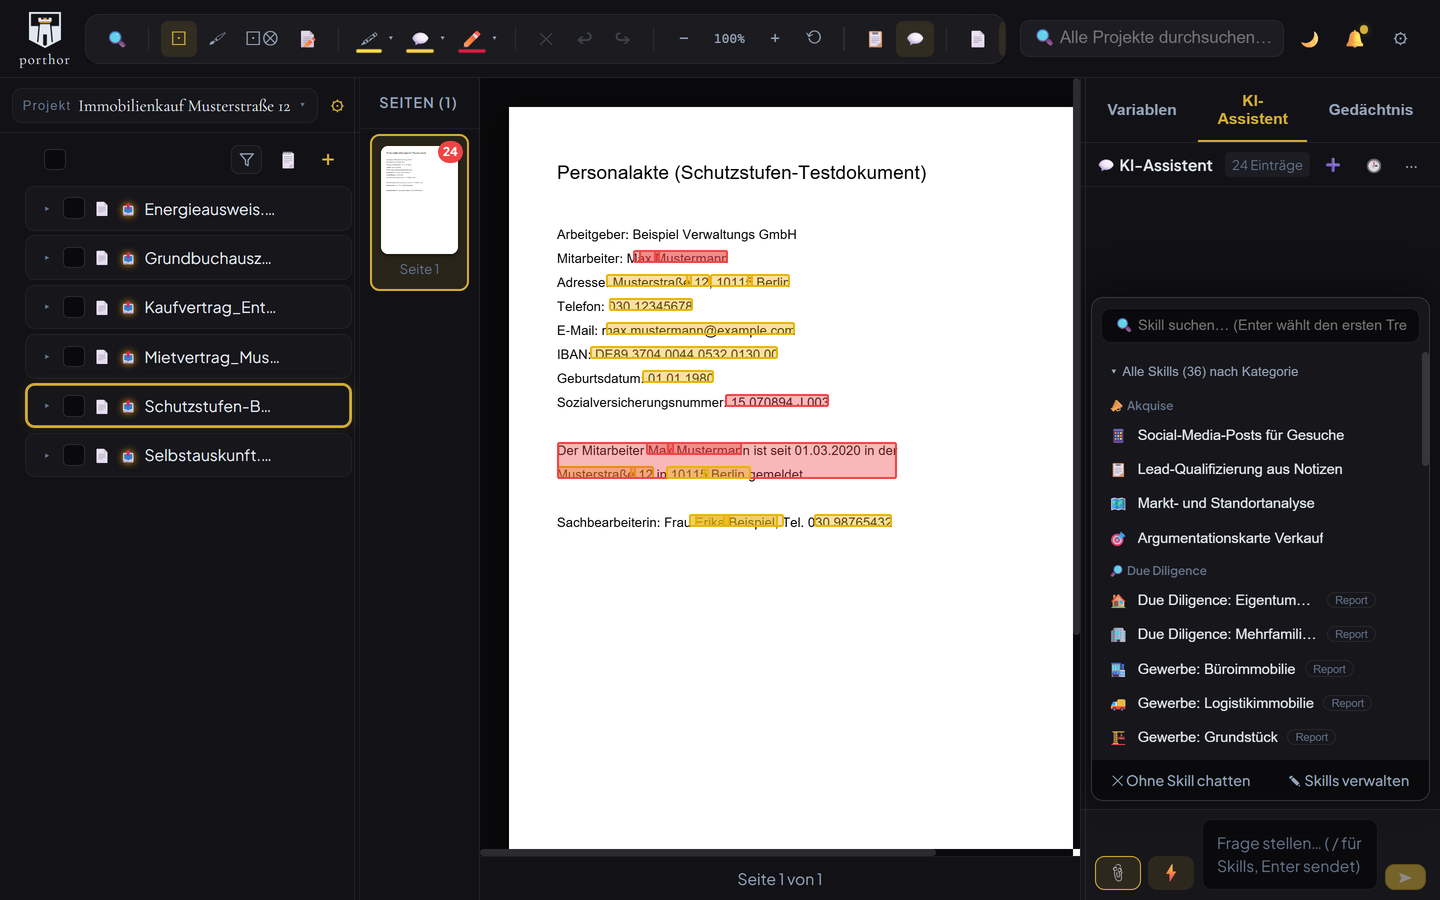Expand the Kaufvertrag_Ent tree row arrow
The image size is (1440, 900).
click(46, 307)
